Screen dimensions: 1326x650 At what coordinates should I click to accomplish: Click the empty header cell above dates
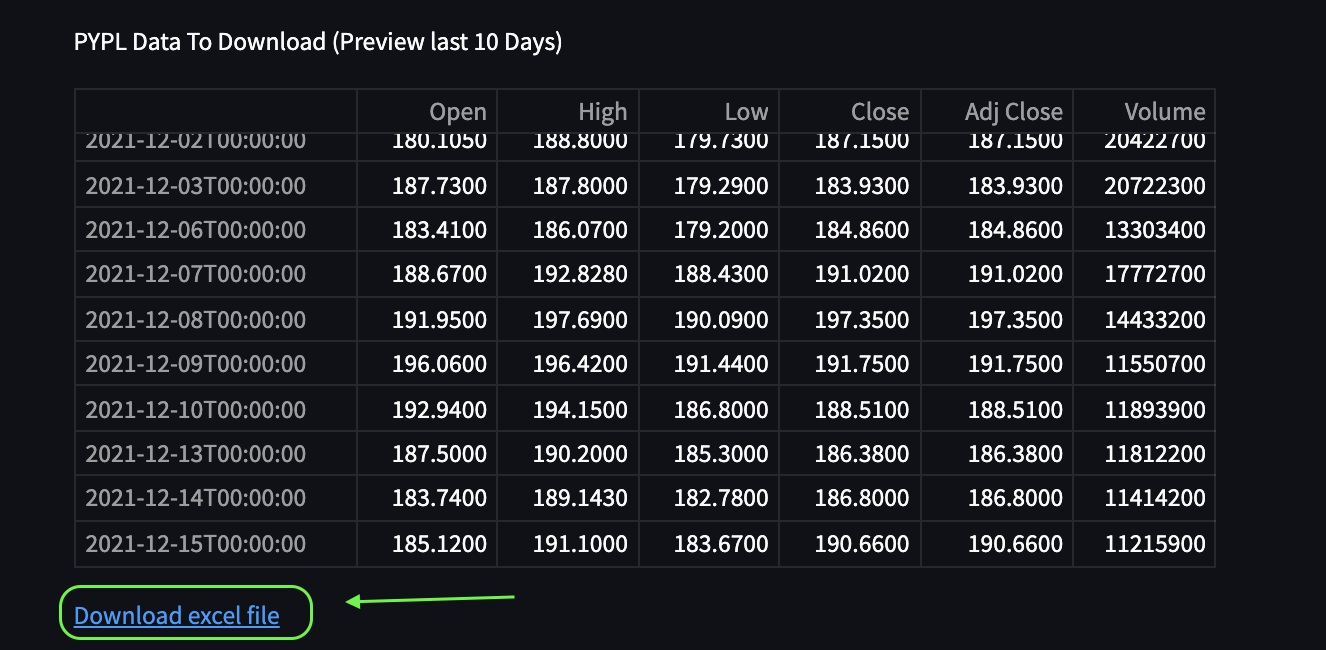click(215, 111)
